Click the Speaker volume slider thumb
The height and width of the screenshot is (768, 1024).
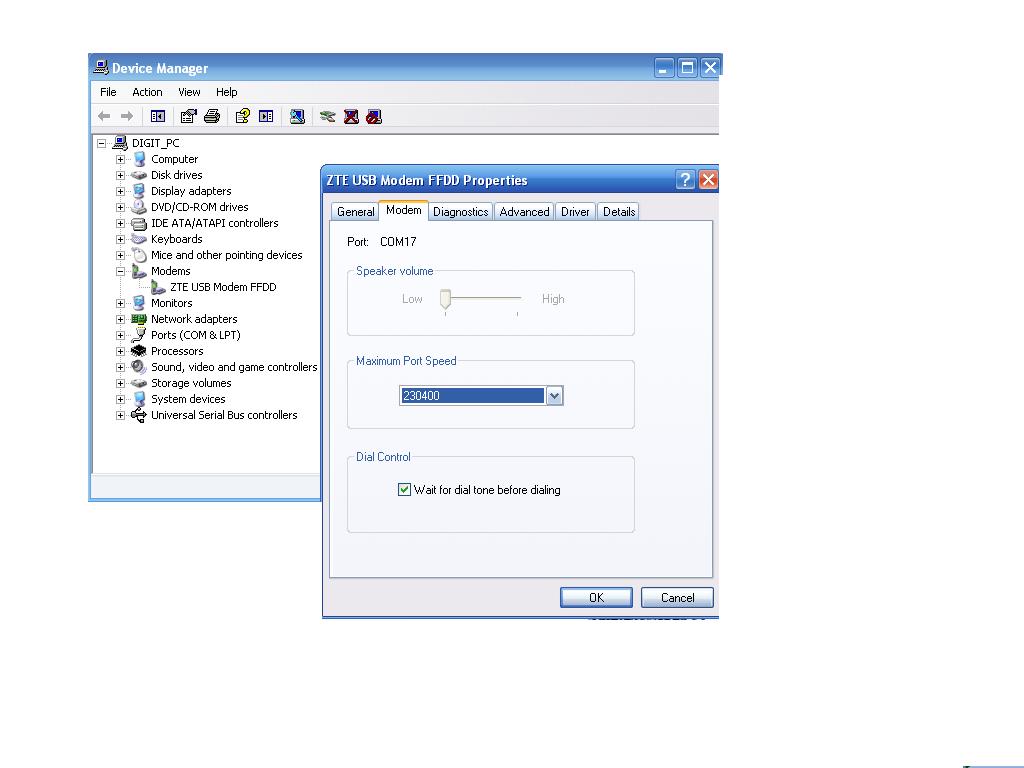[x=445, y=299]
